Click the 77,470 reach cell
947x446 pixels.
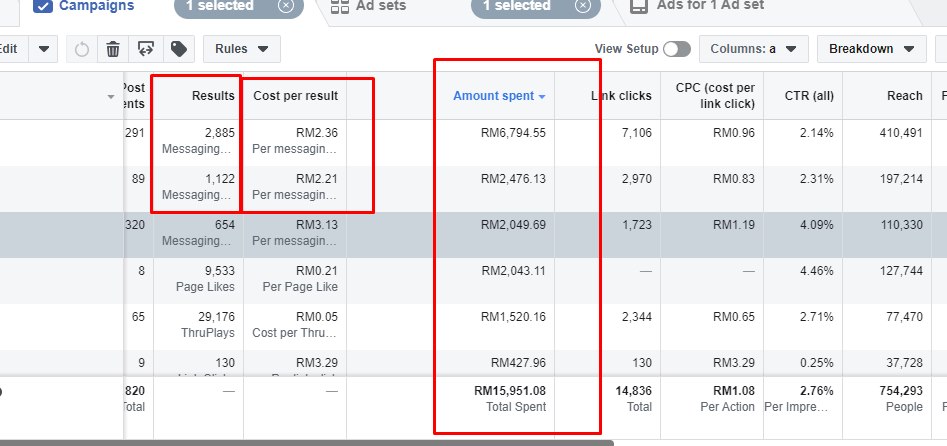pos(905,316)
